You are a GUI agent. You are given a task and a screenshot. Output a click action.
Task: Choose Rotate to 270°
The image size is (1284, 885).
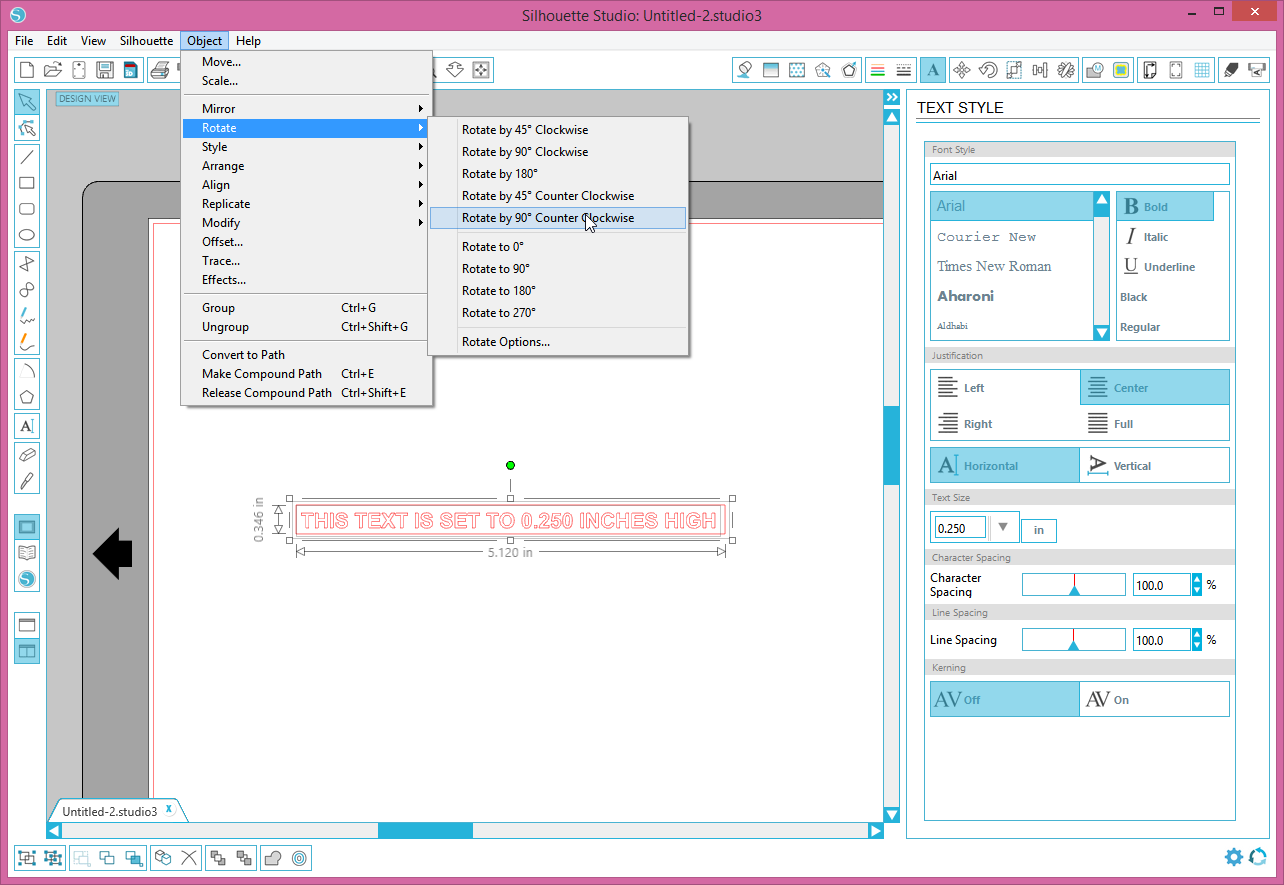[558, 313]
